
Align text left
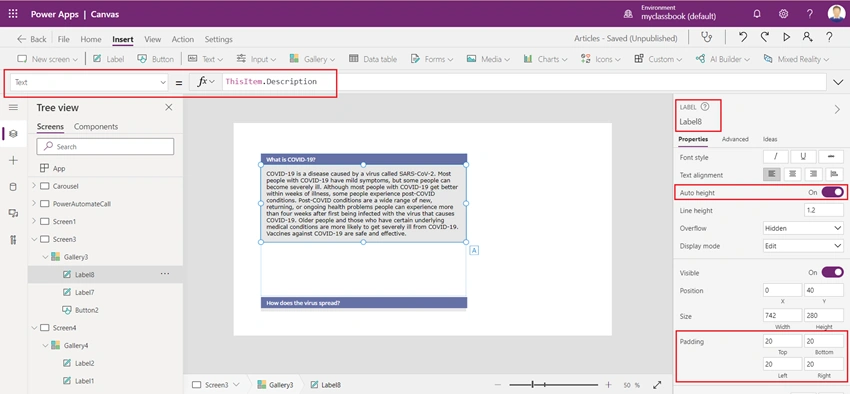pos(772,175)
